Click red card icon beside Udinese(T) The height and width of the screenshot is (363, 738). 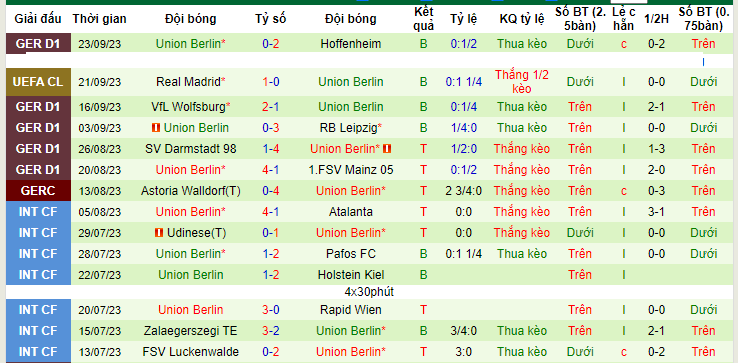tap(158, 233)
